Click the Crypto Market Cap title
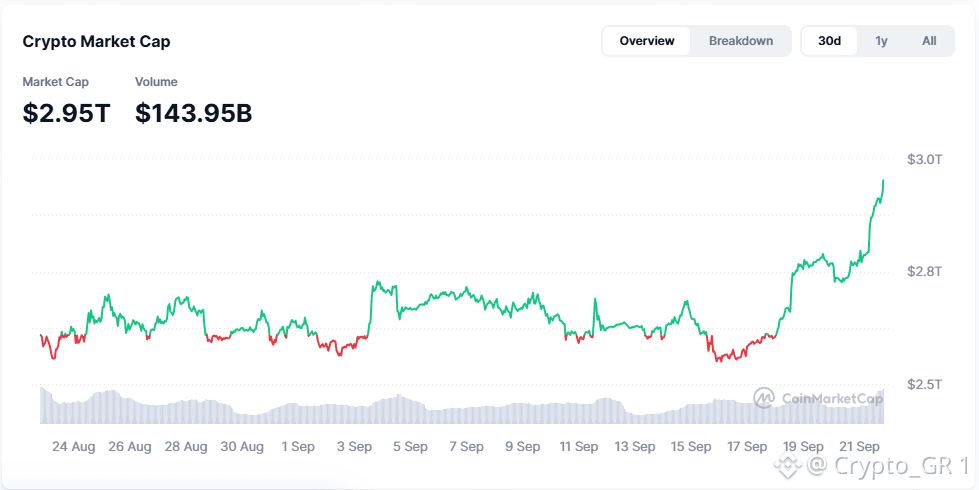This screenshot has height=490, width=979. coord(96,42)
